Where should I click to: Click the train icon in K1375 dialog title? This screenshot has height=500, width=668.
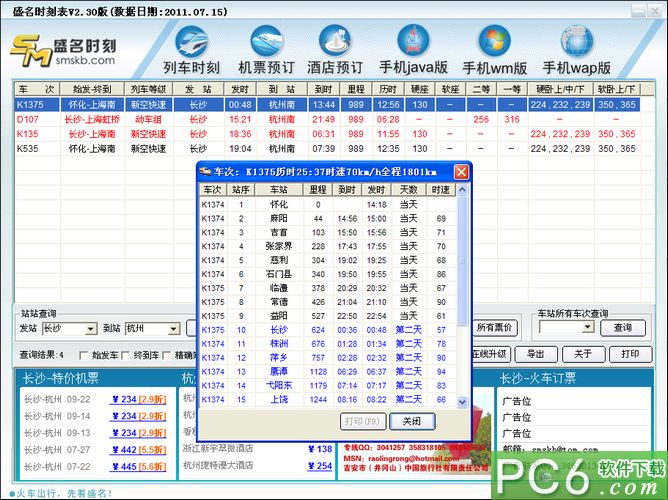(x=205, y=172)
